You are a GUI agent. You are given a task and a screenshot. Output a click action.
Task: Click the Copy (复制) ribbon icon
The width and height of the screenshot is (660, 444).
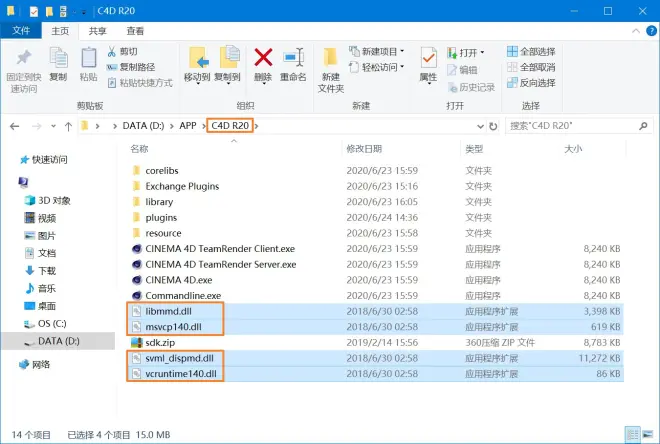[59, 58]
